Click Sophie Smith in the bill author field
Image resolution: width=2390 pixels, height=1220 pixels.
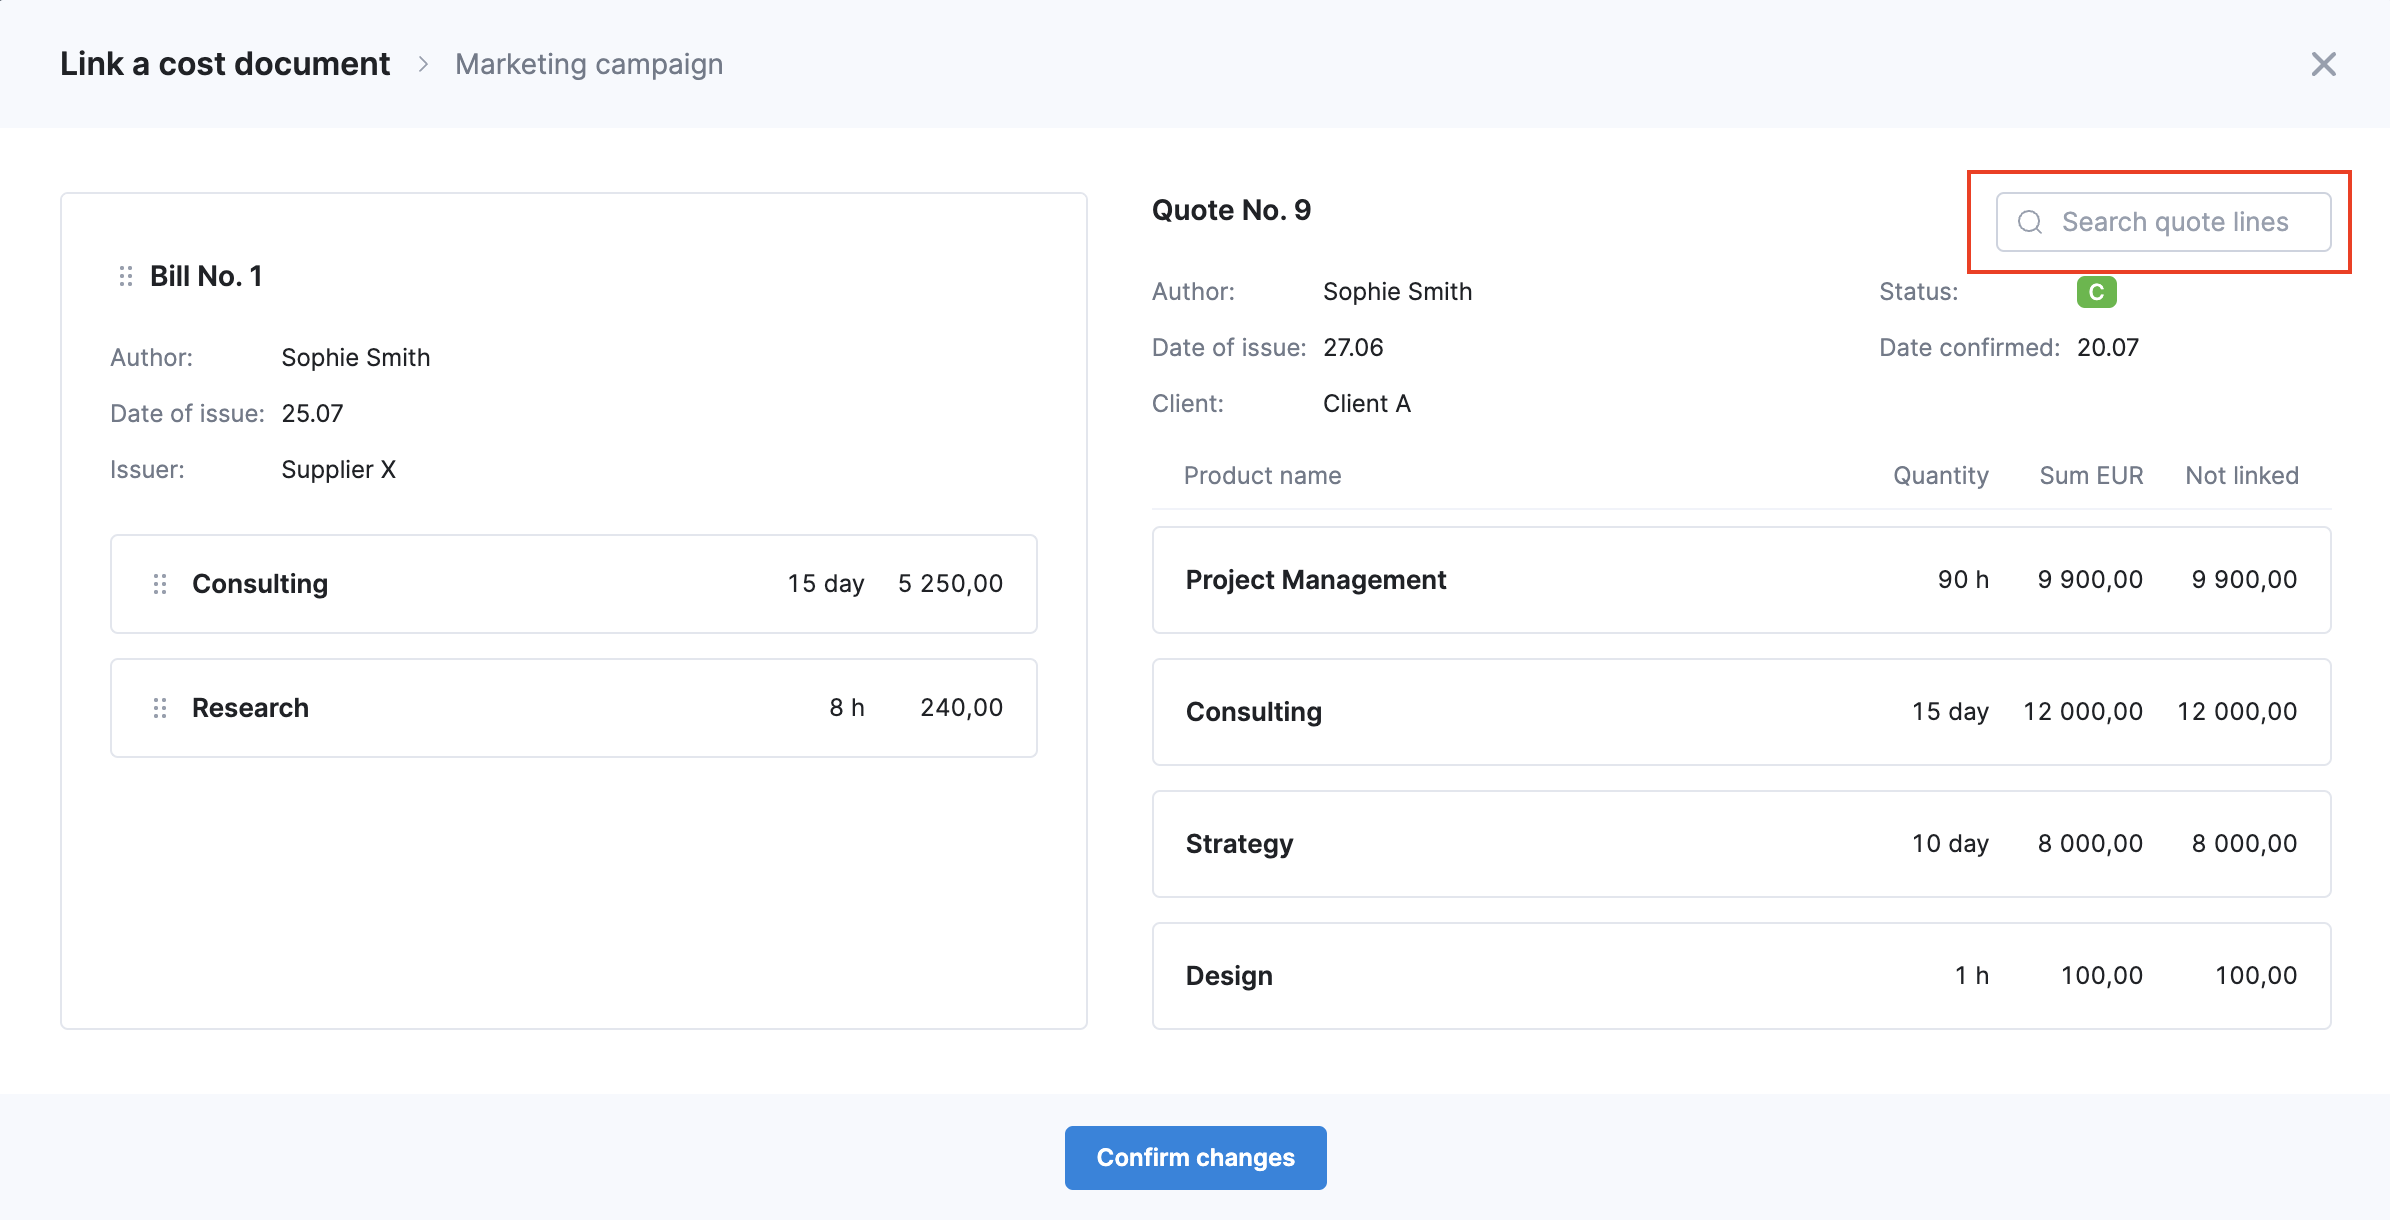point(355,357)
